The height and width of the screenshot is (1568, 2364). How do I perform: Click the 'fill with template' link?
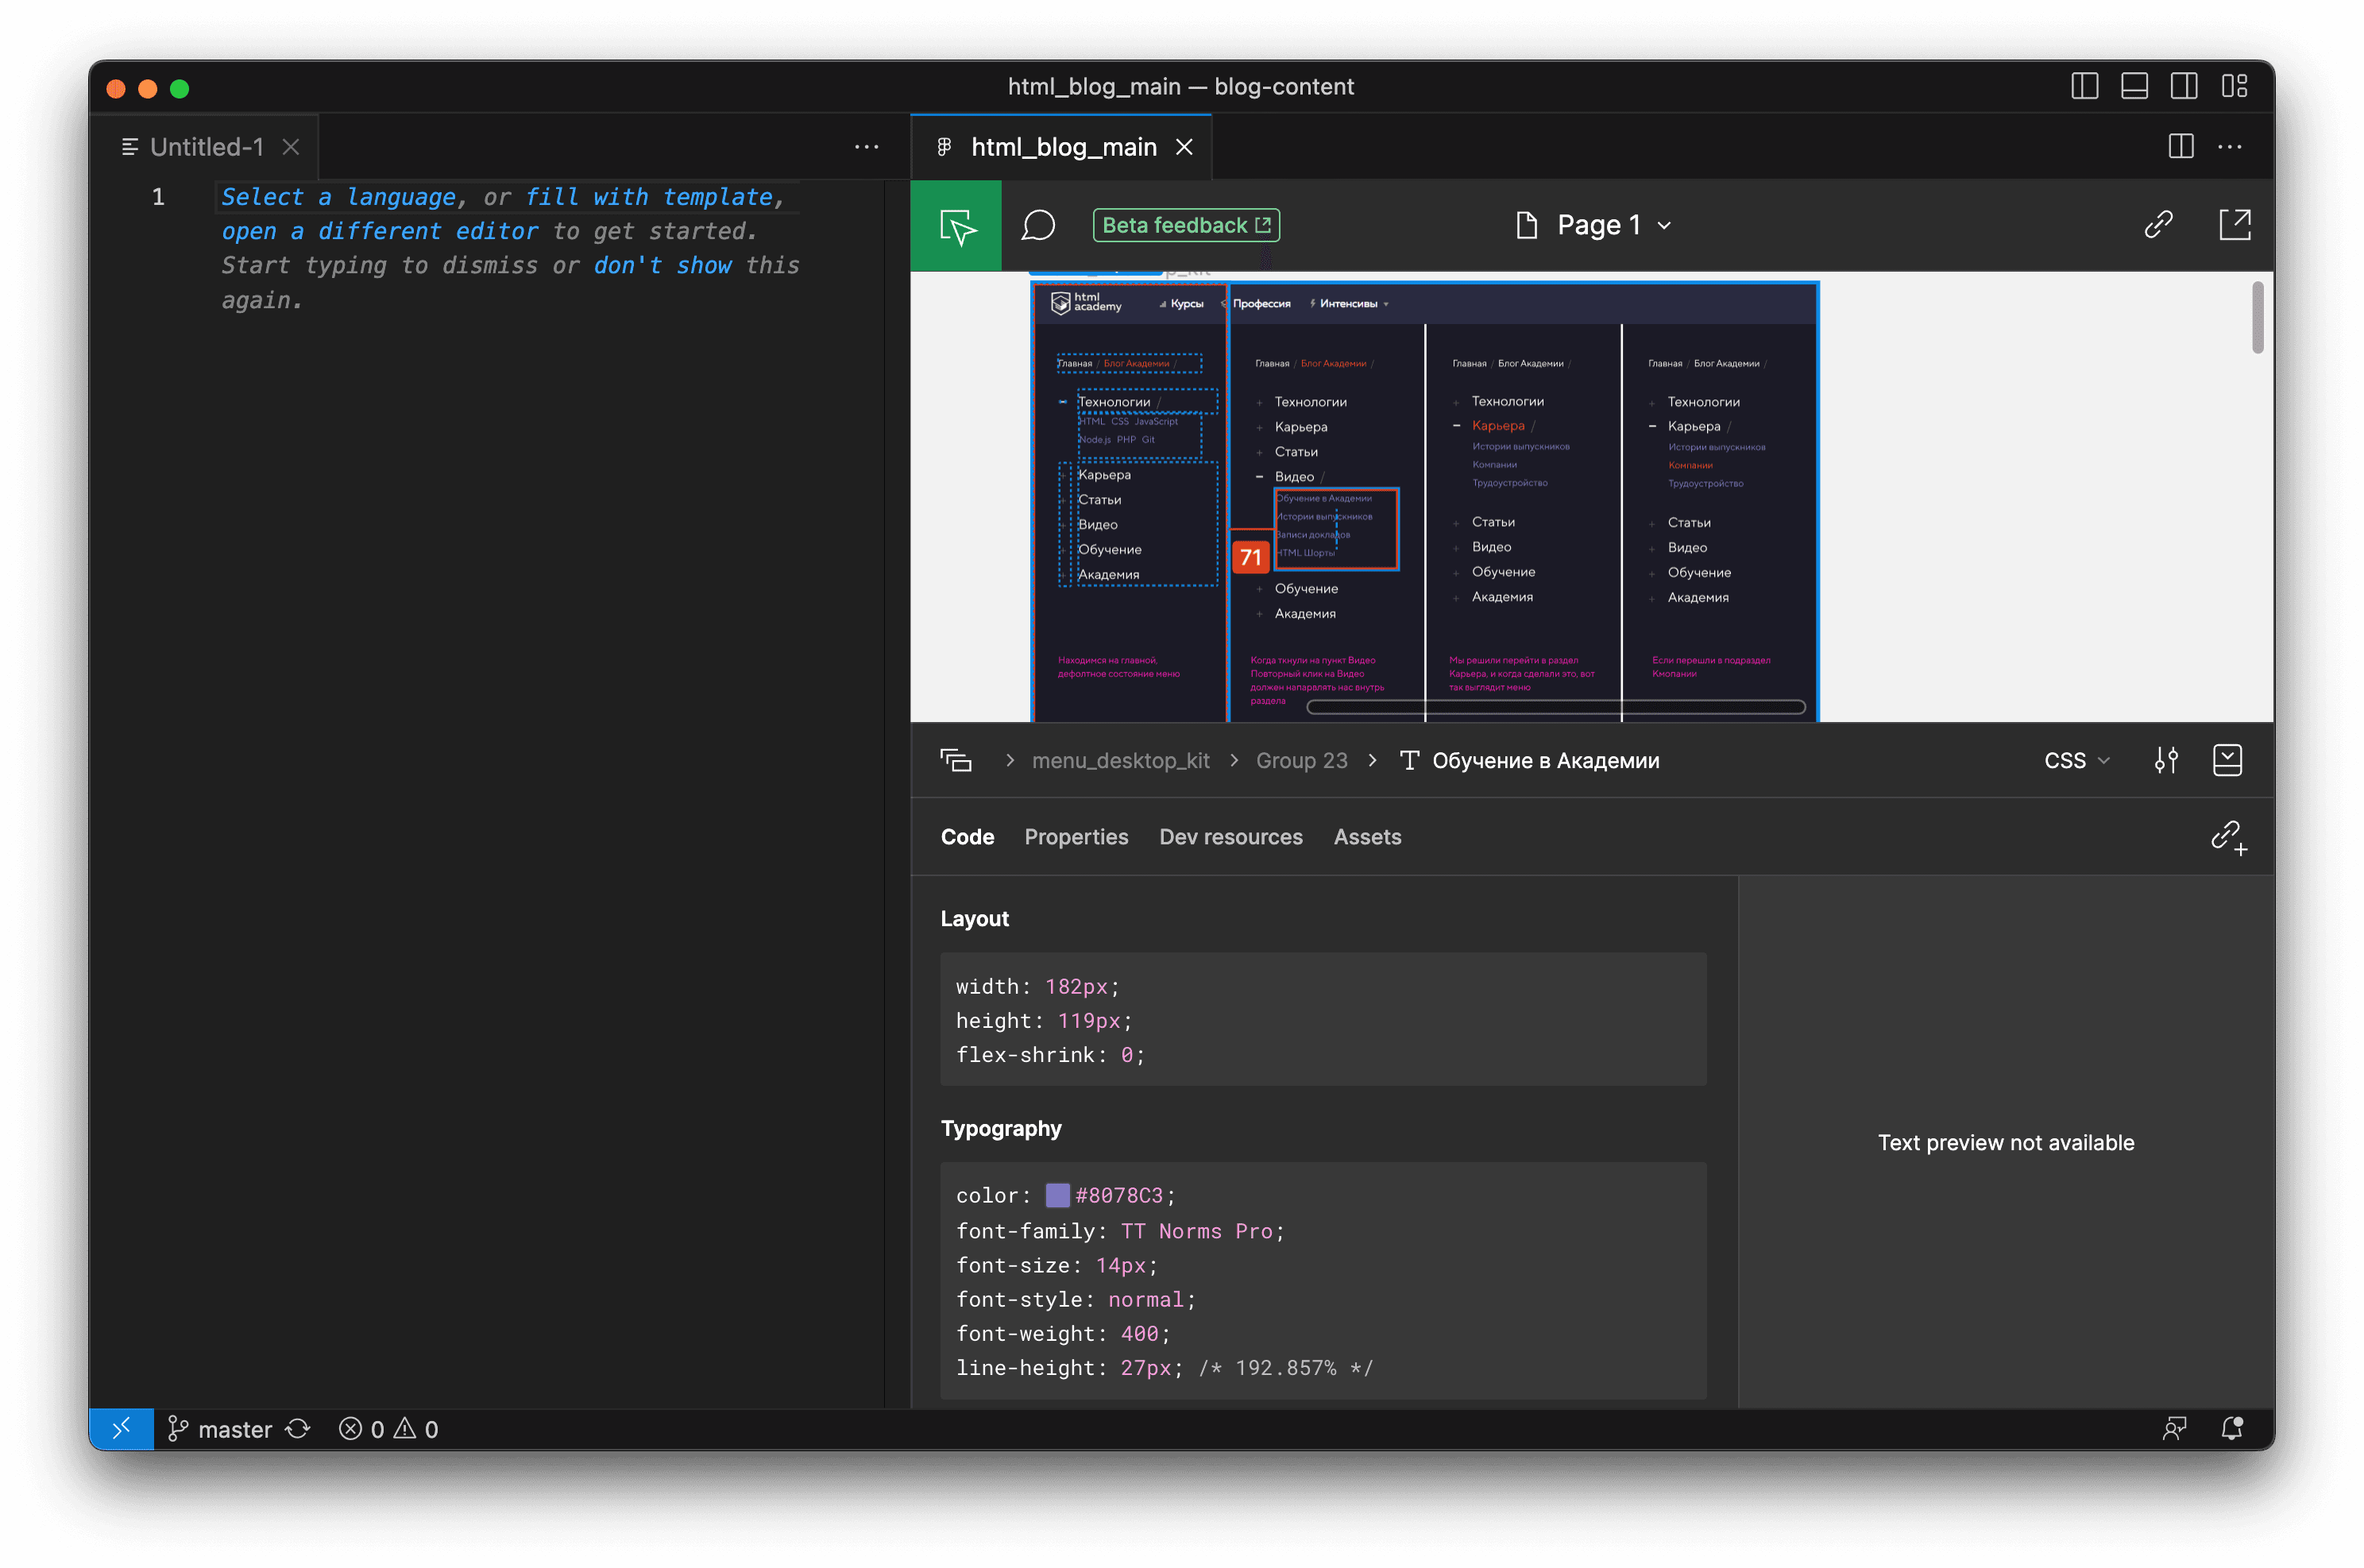click(649, 197)
